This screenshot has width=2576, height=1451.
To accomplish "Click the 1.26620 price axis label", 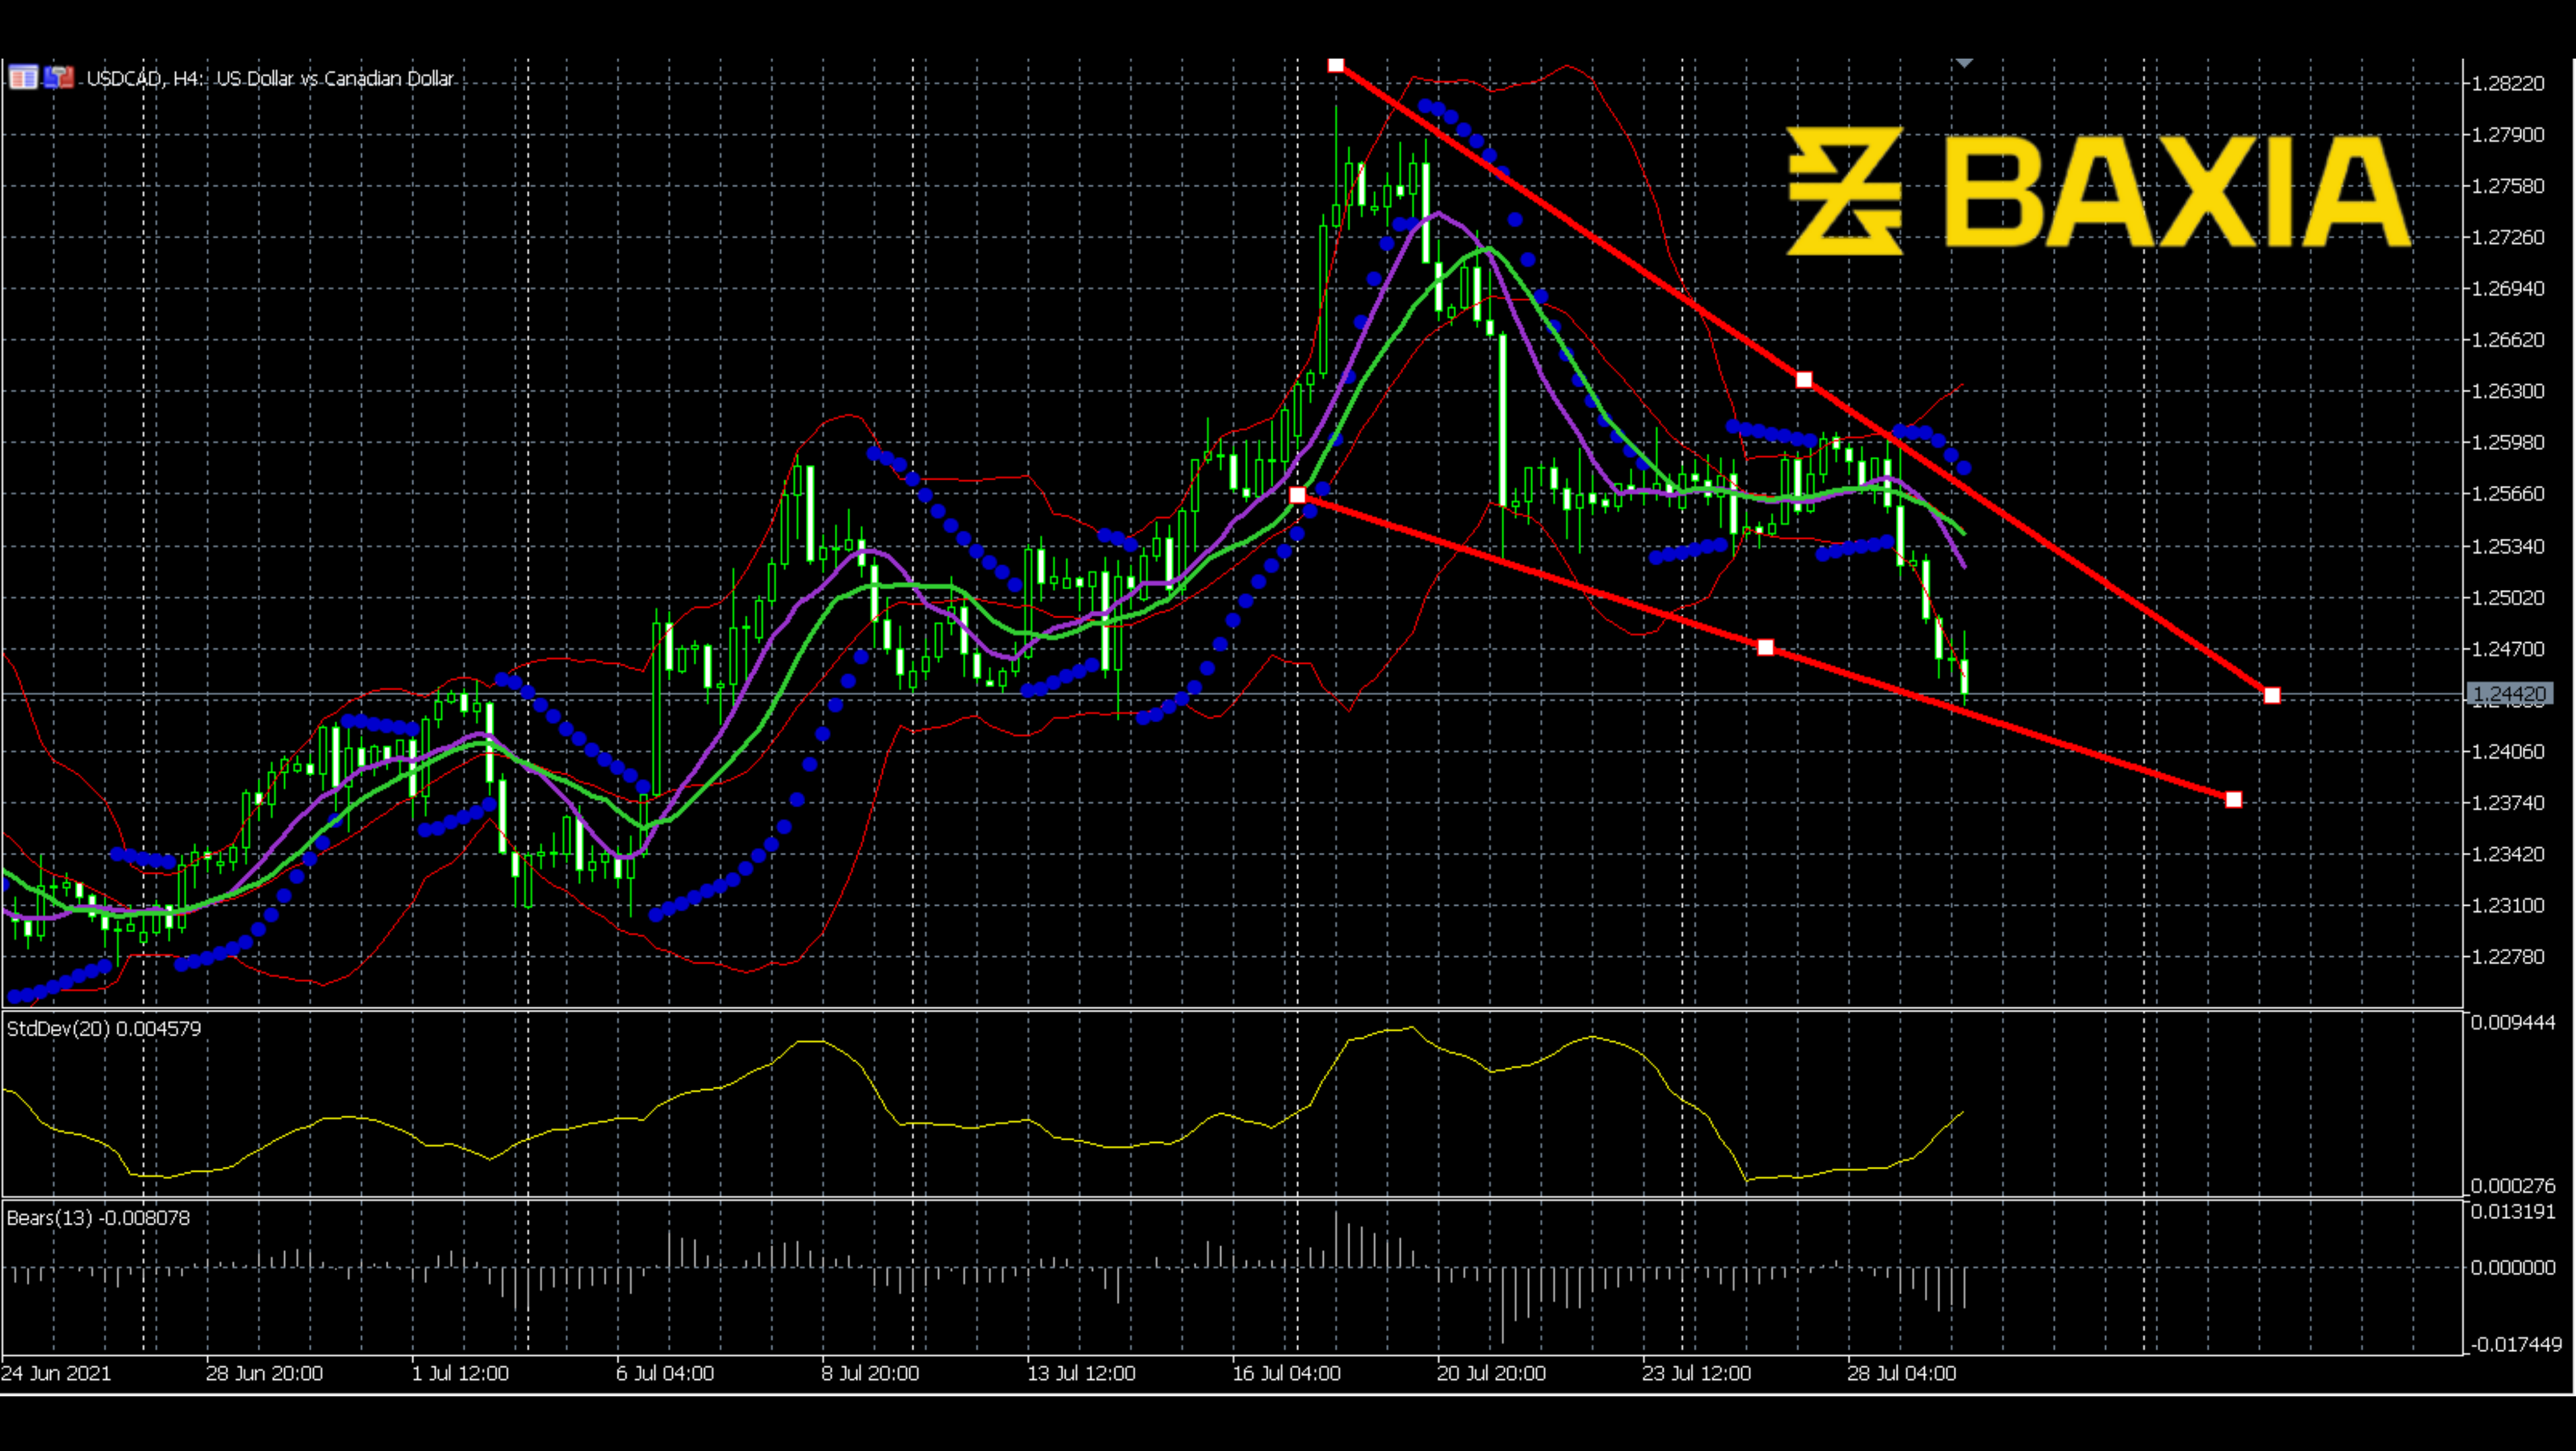I will 2508,340.
